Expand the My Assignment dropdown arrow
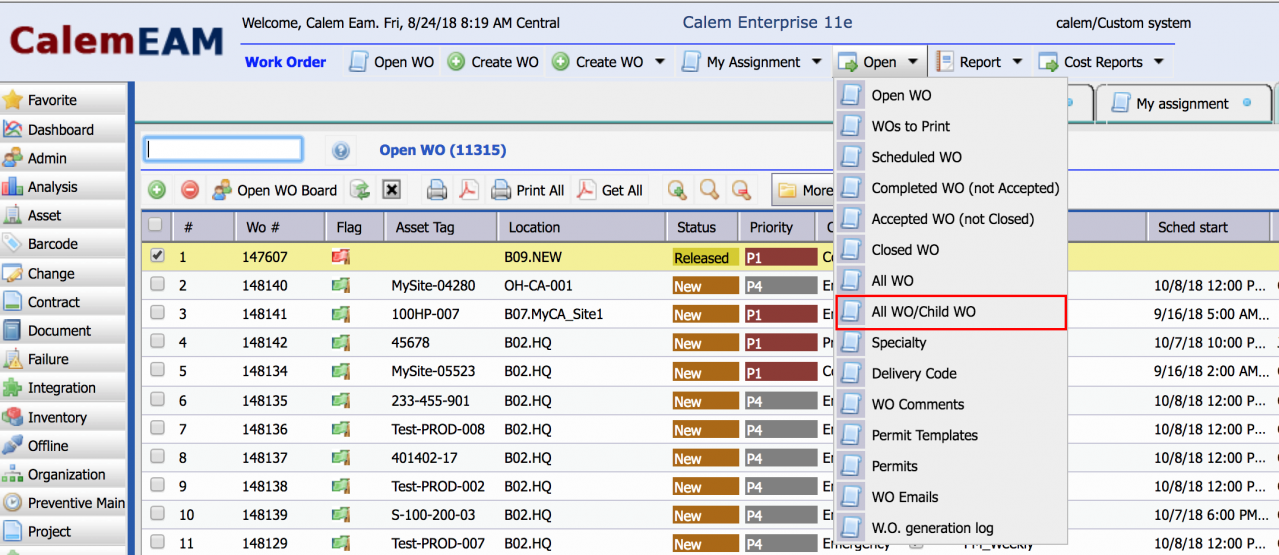Screen dimensions: 1279x555 coord(817,62)
